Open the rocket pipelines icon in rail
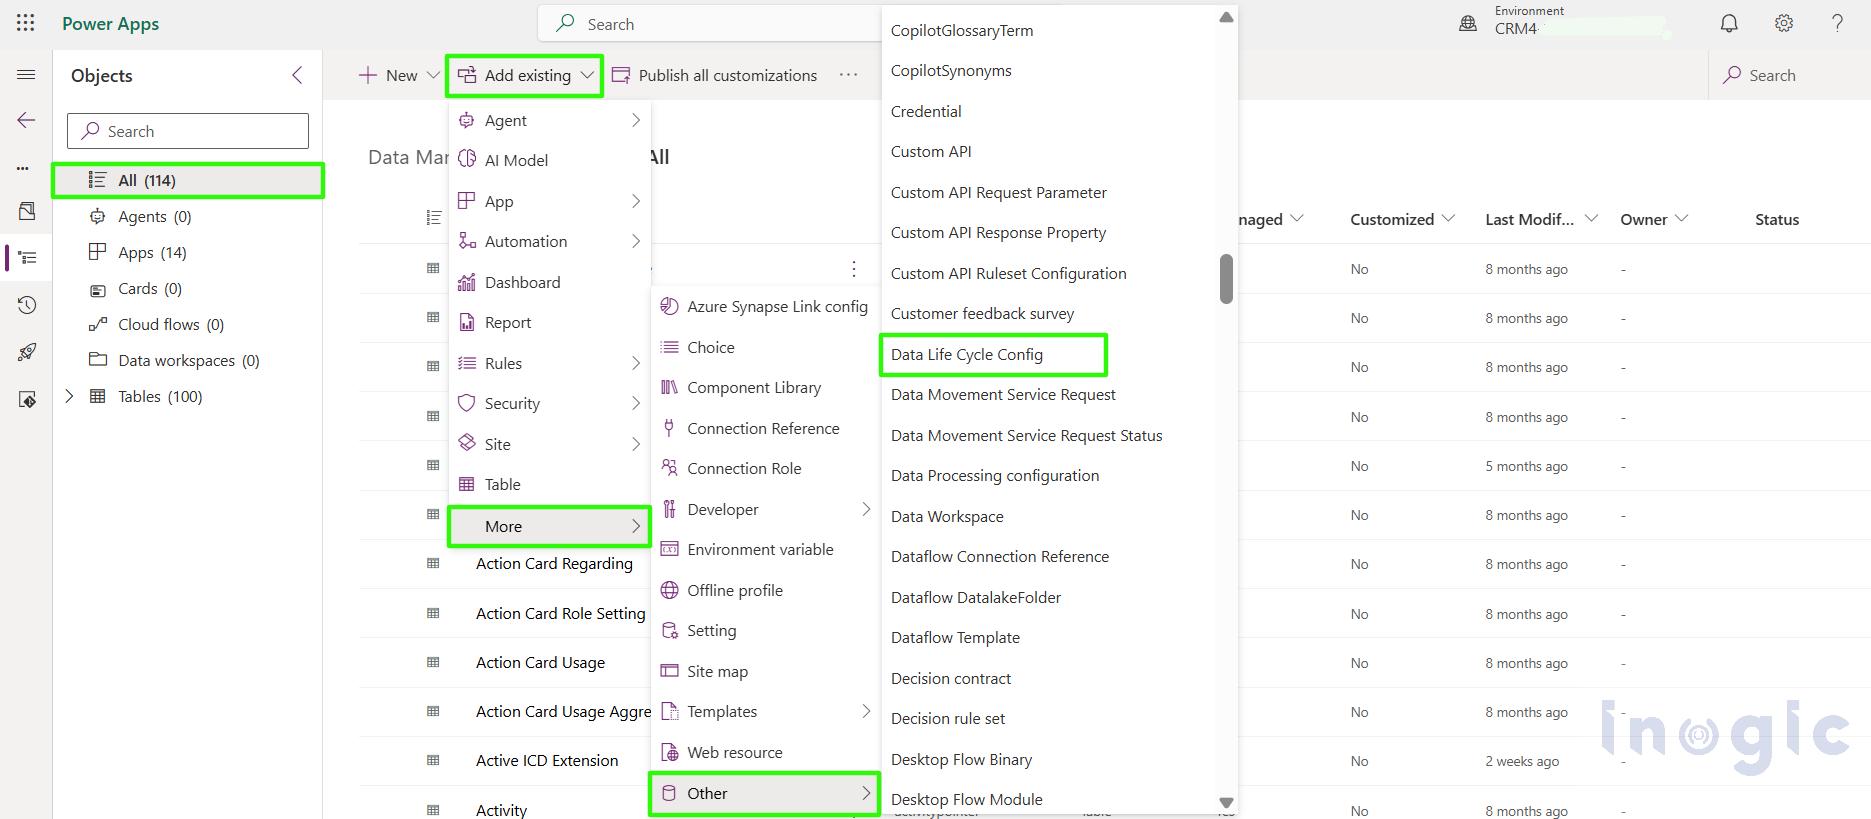The width and height of the screenshot is (1871, 819). (x=27, y=352)
